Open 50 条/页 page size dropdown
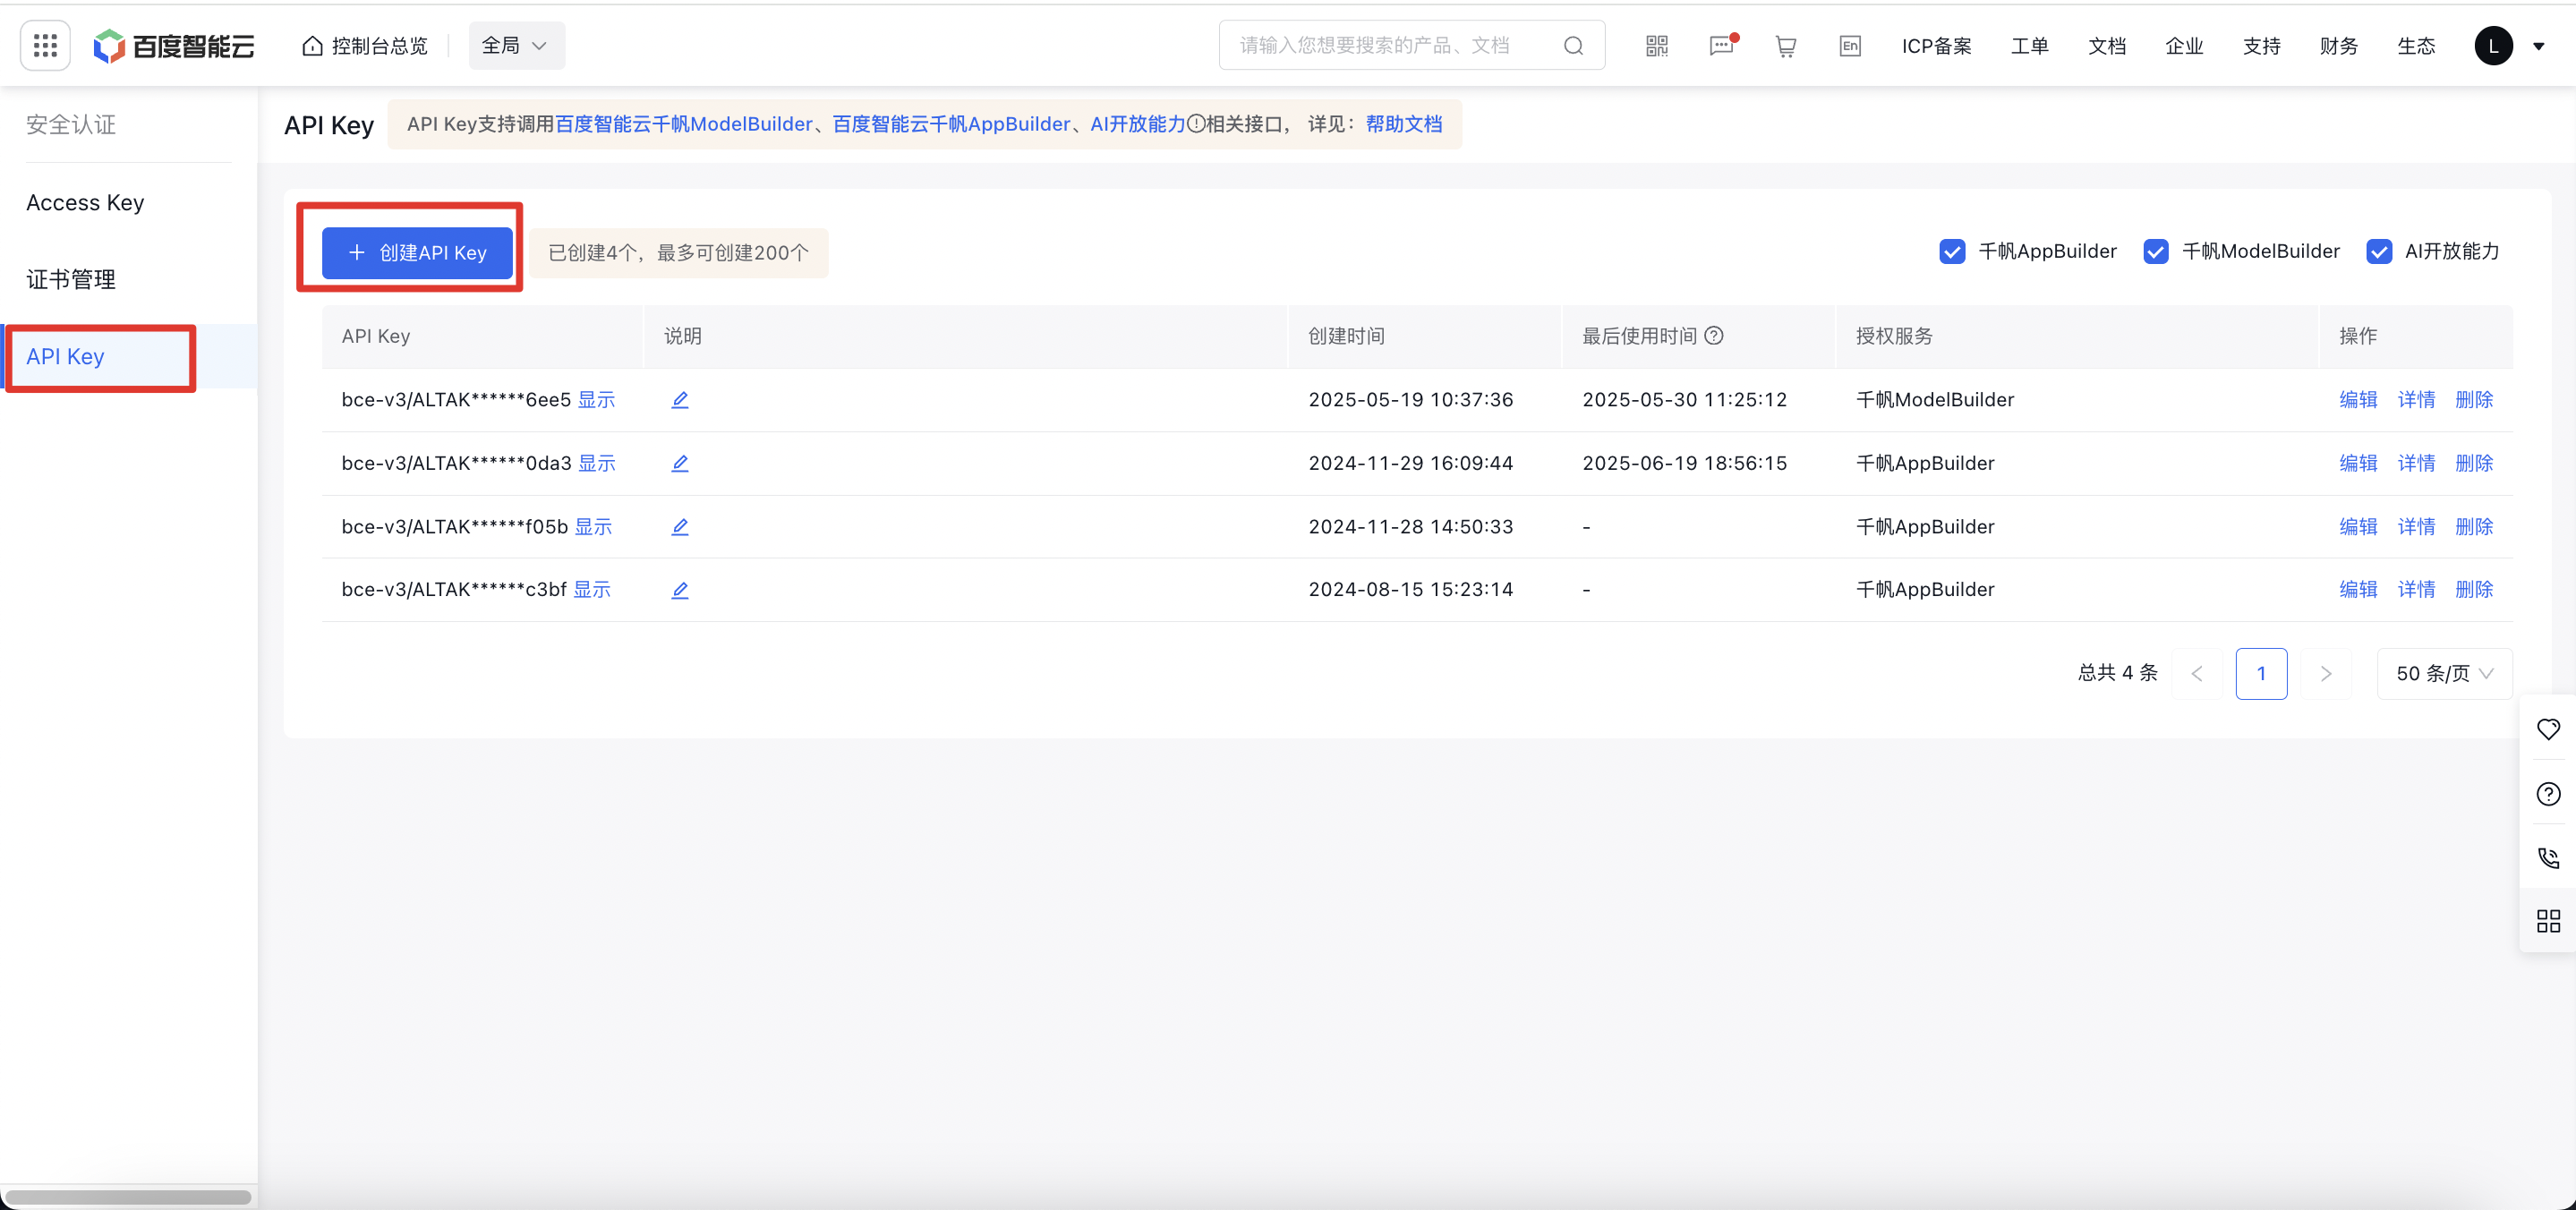 coord(2444,674)
